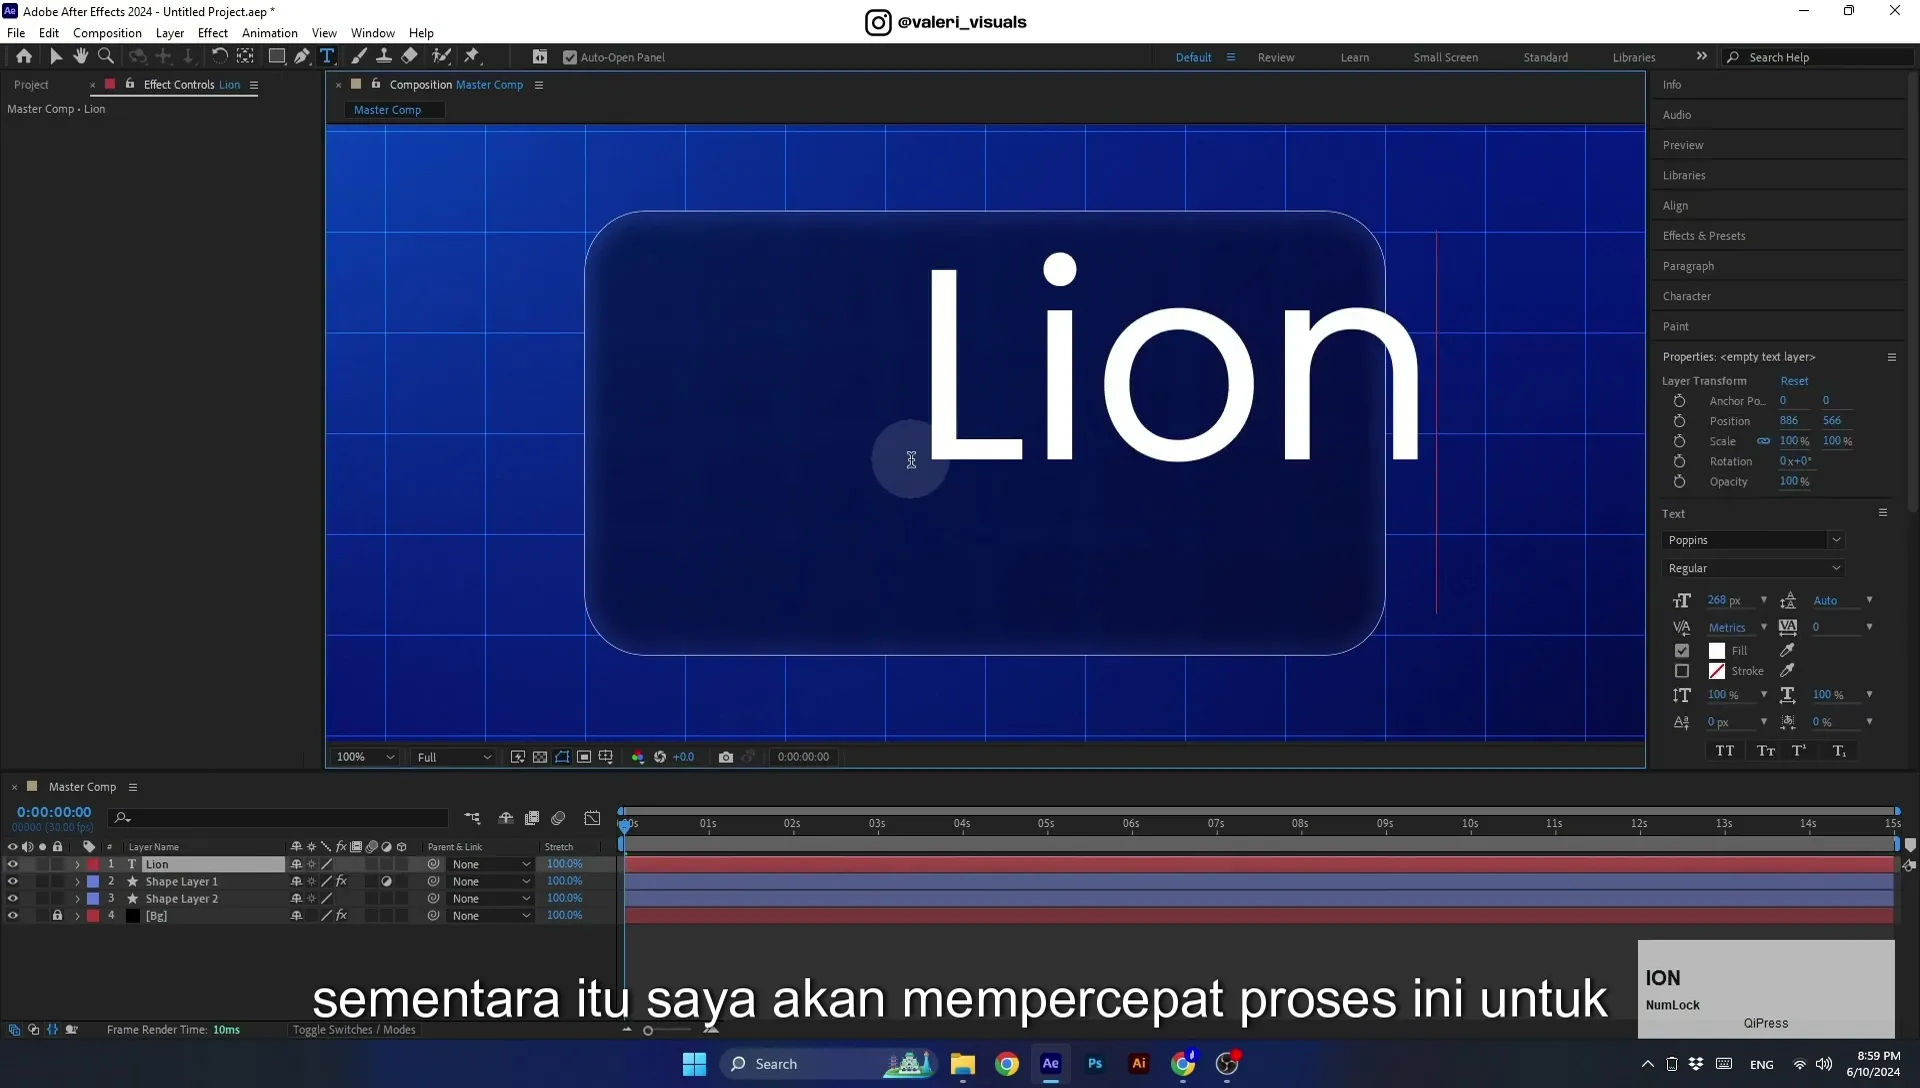This screenshot has width=1920, height=1088.
Task: Select the Rectangle shape tool
Action: [x=277, y=57]
